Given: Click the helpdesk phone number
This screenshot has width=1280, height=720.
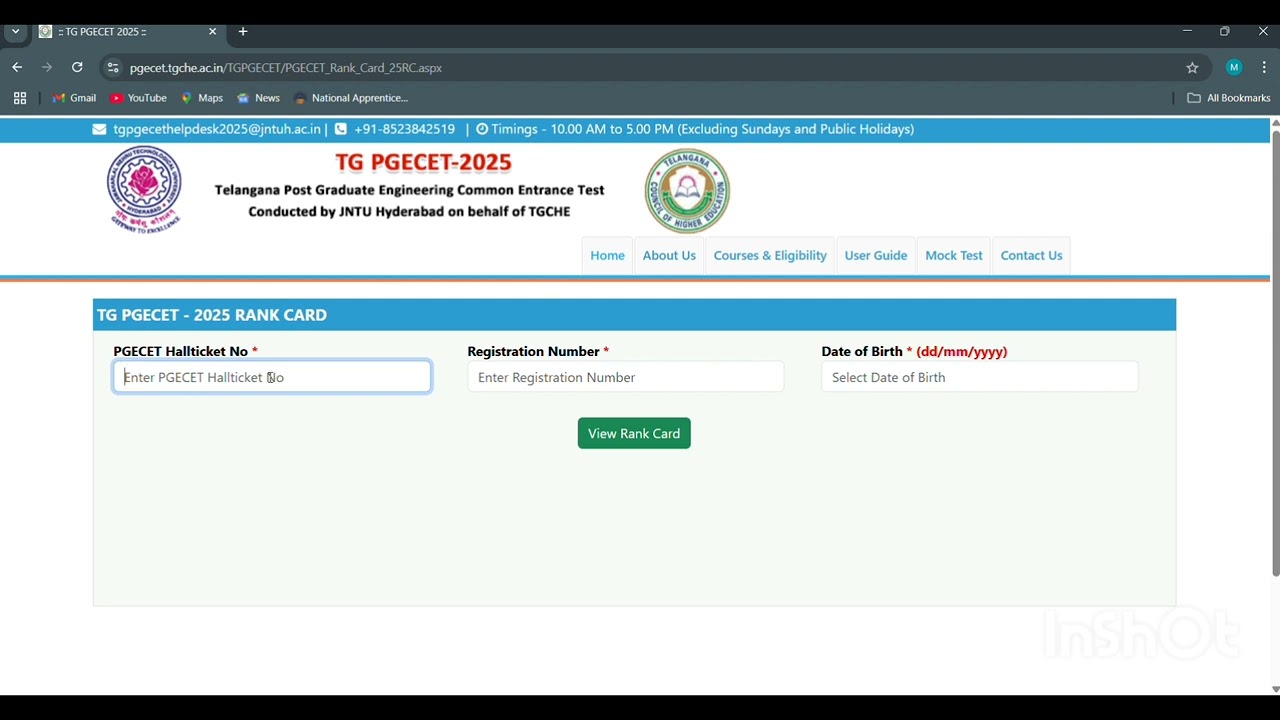Looking at the screenshot, I should click(x=404, y=129).
